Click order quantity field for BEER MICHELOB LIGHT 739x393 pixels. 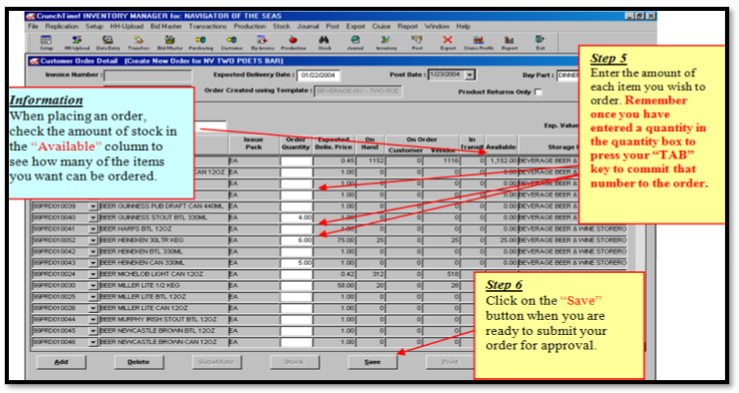tap(296, 274)
